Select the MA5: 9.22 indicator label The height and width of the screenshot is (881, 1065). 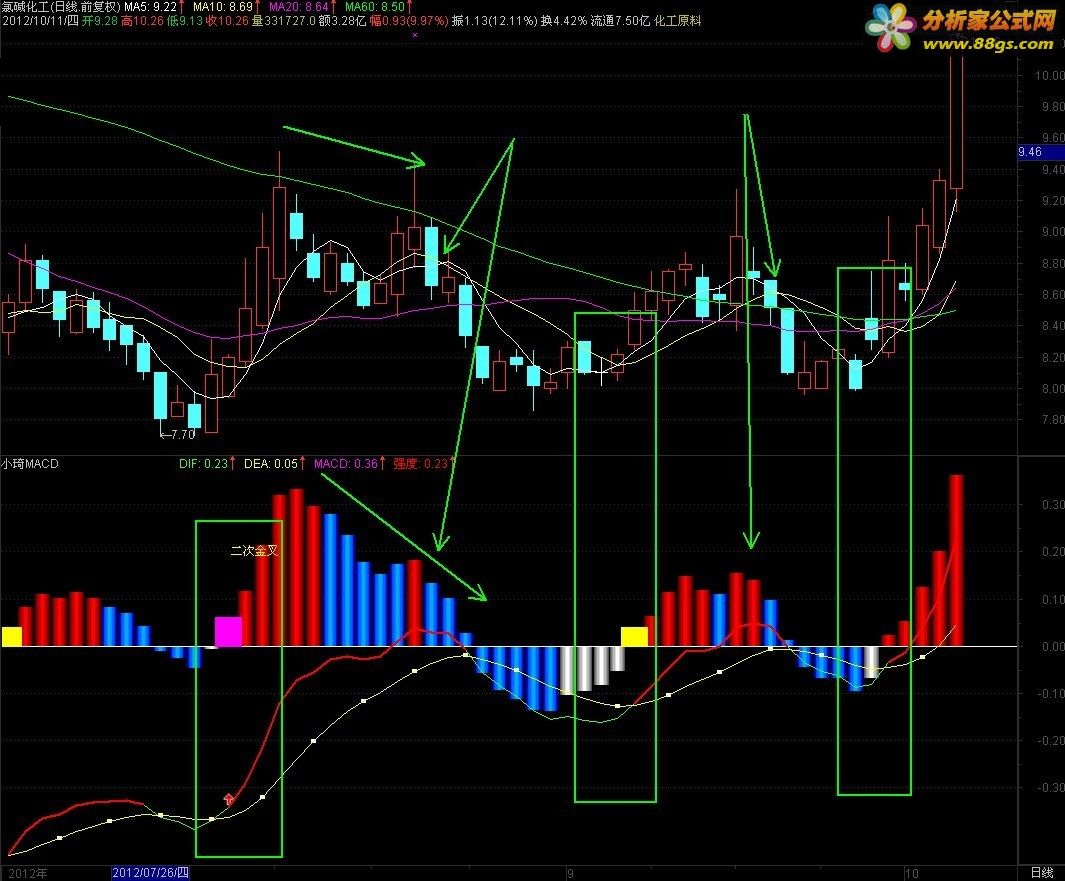click(x=150, y=7)
